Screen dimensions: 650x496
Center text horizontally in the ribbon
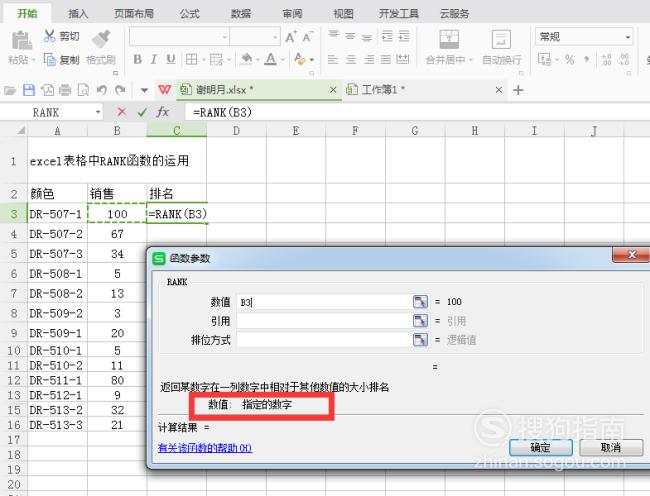click(351, 59)
